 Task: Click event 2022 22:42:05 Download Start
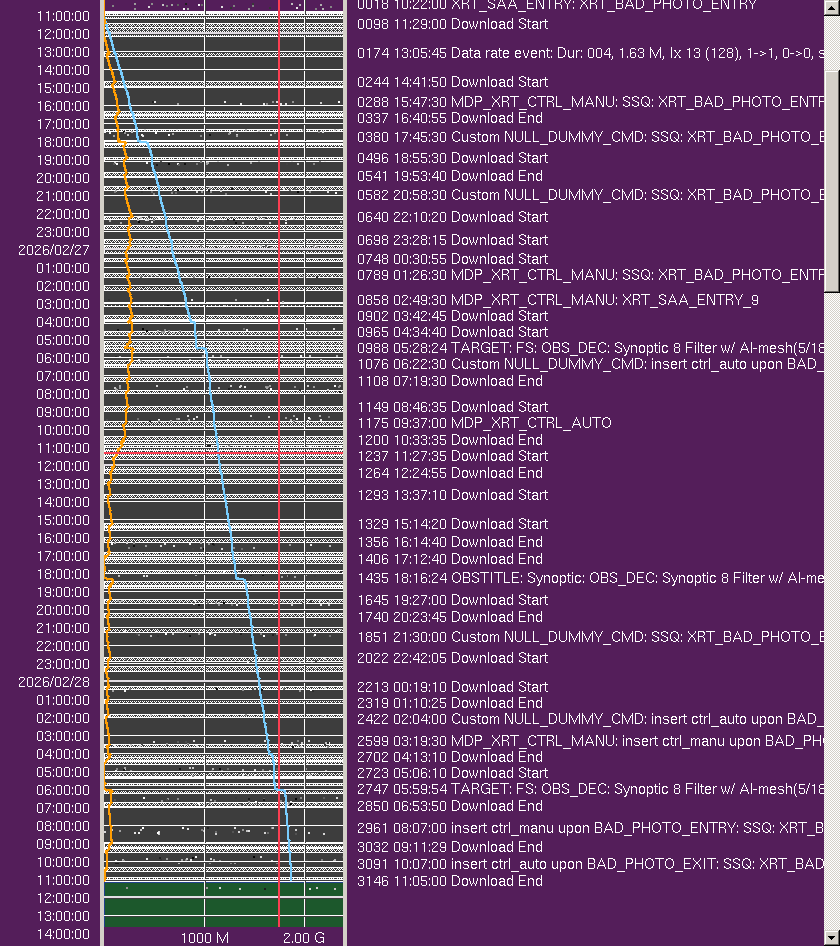pyautogui.click(x=452, y=658)
